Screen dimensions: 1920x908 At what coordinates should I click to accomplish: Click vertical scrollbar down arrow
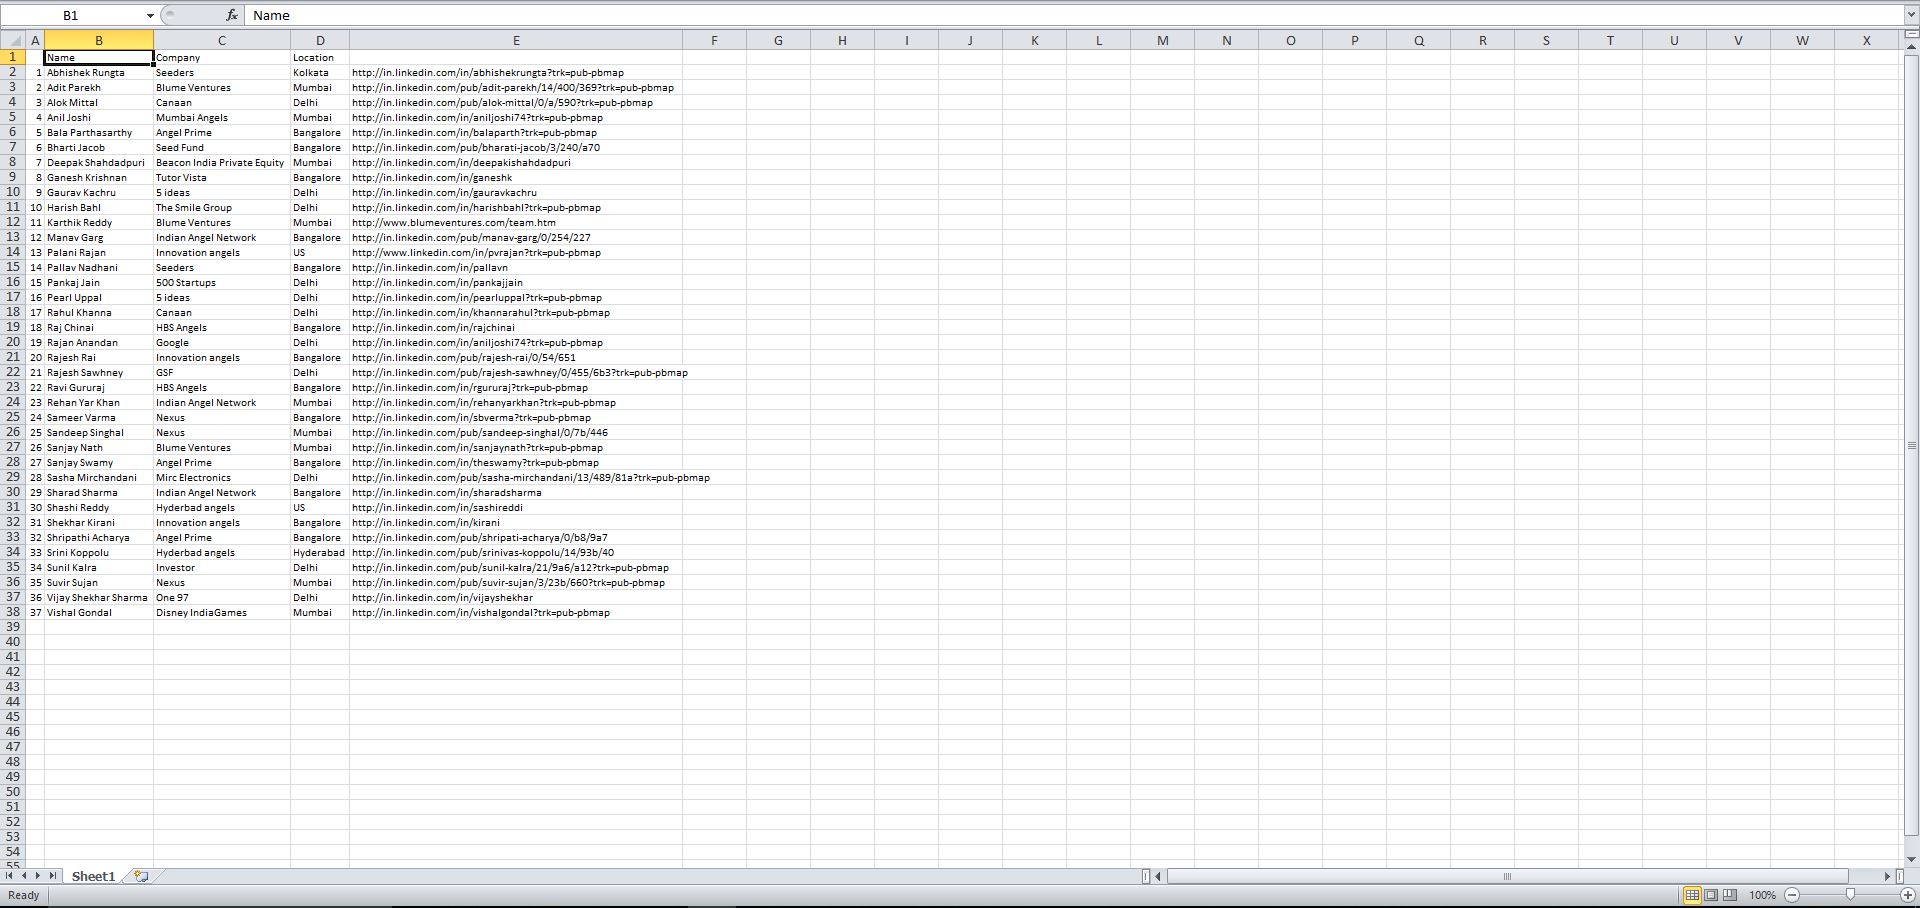(1912, 859)
